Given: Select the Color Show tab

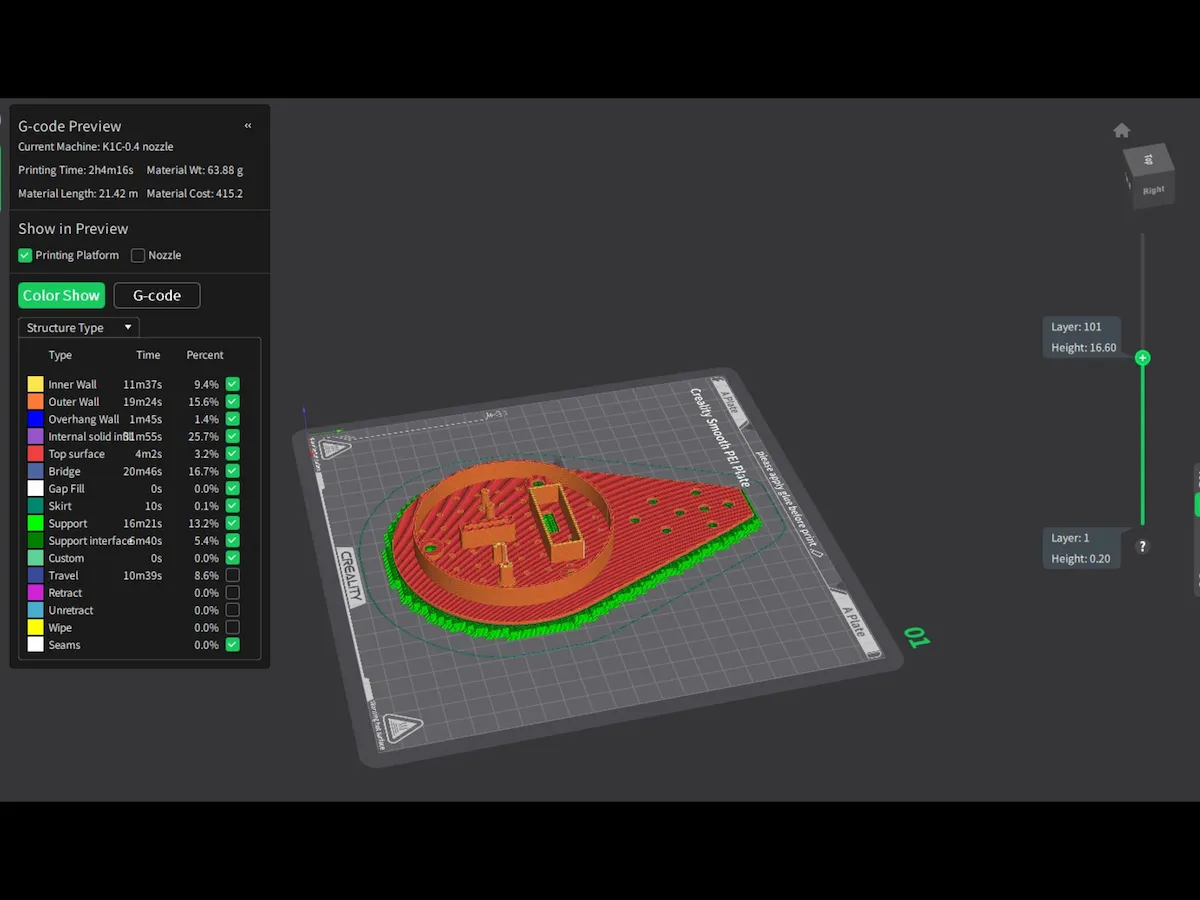Looking at the screenshot, I should (x=61, y=295).
